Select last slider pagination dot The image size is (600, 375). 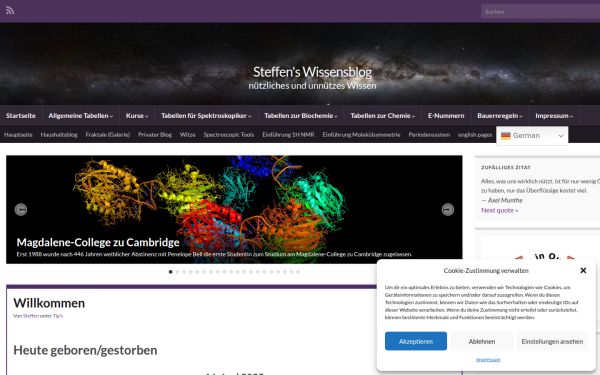click(298, 272)
